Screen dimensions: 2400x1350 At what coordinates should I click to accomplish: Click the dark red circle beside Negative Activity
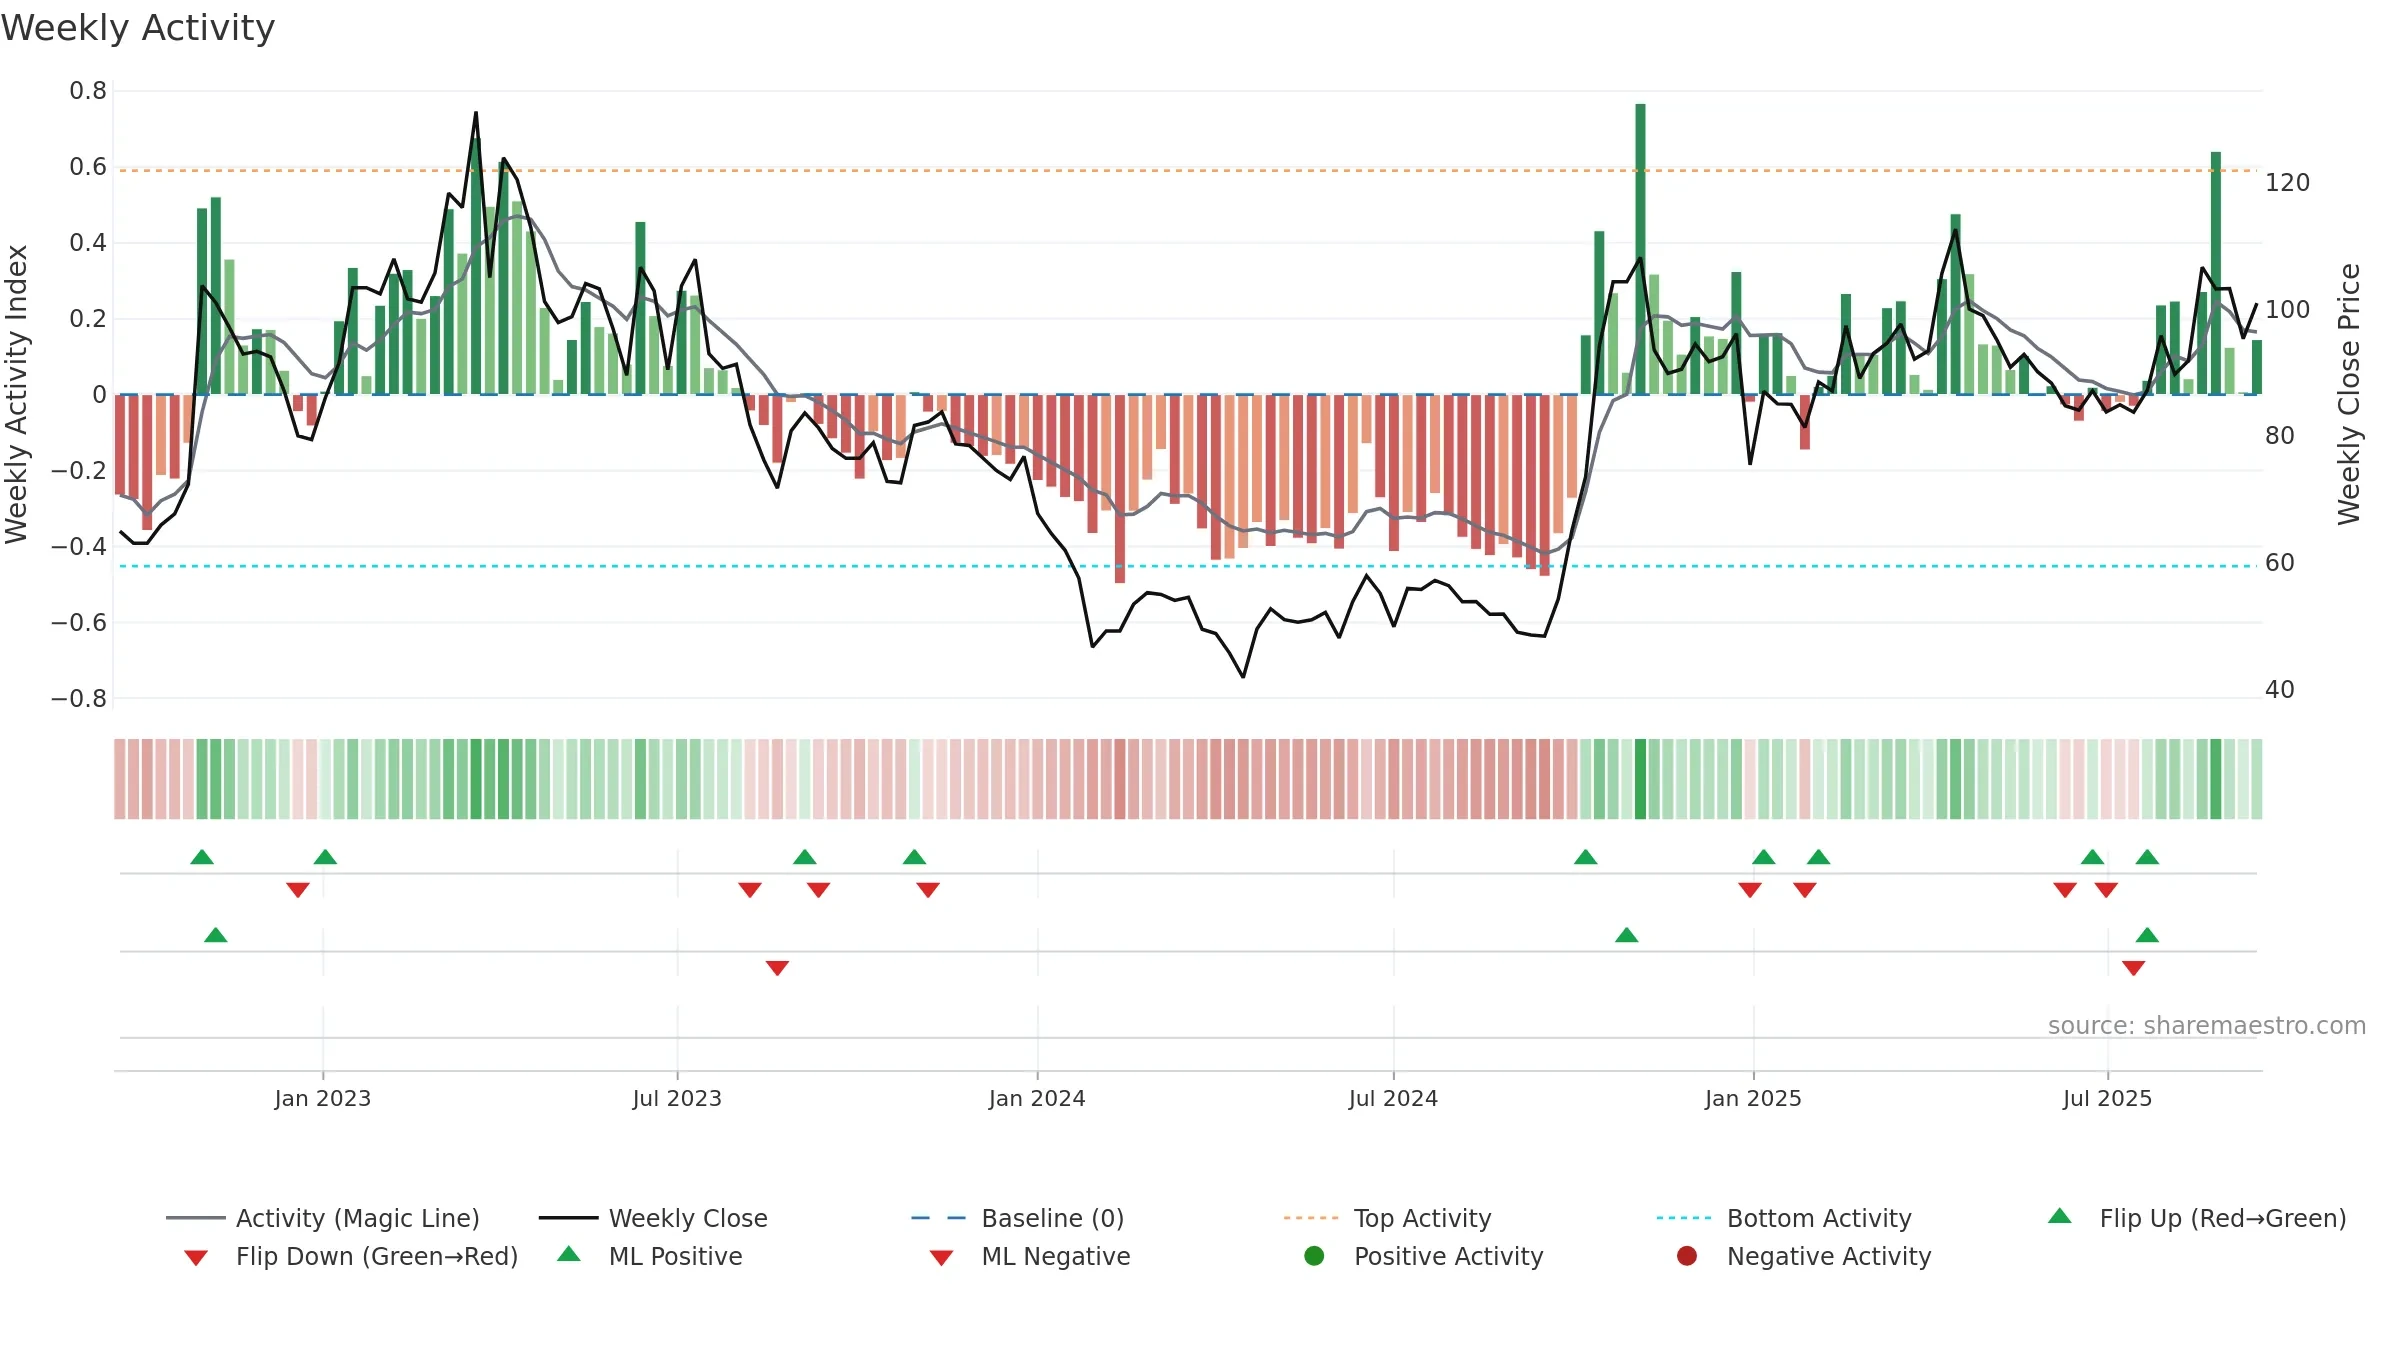pos(1687,1256)
